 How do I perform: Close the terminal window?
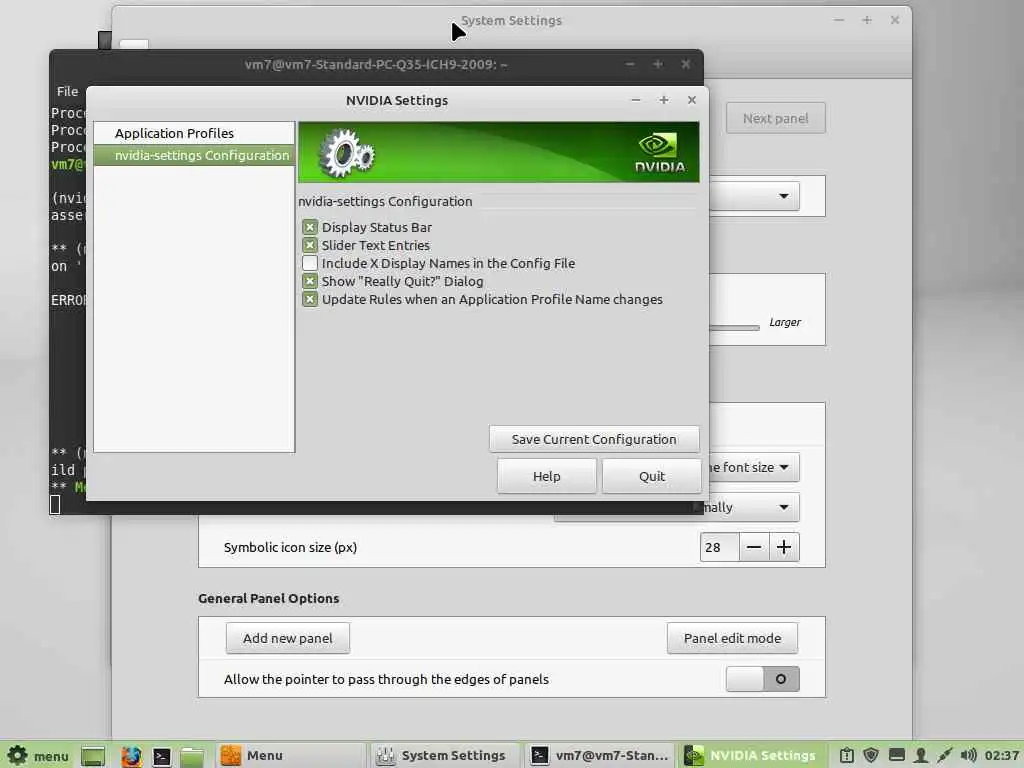coord(686,64)
